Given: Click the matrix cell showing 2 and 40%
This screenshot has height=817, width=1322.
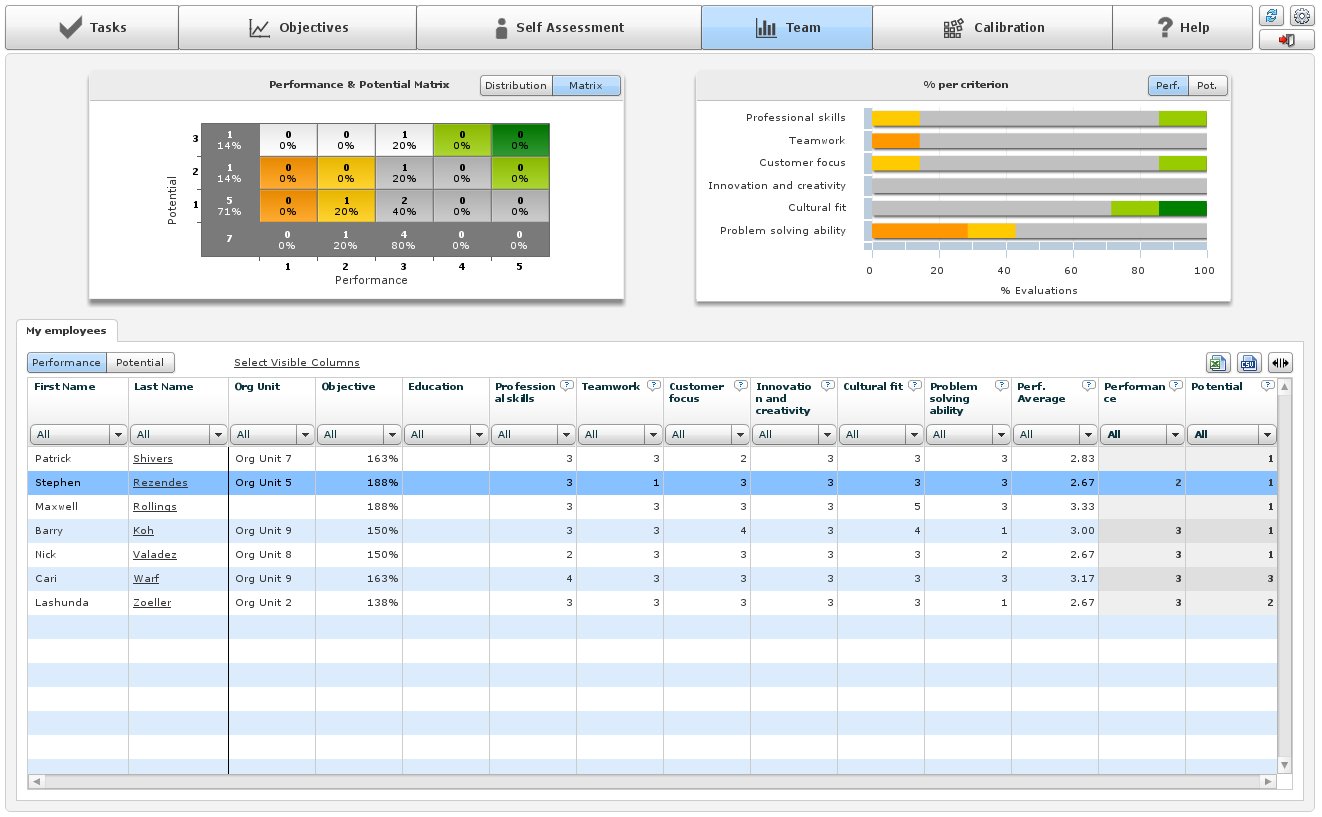Looking at the screenshot, I should pyautogui.click(x=404, y=206).
